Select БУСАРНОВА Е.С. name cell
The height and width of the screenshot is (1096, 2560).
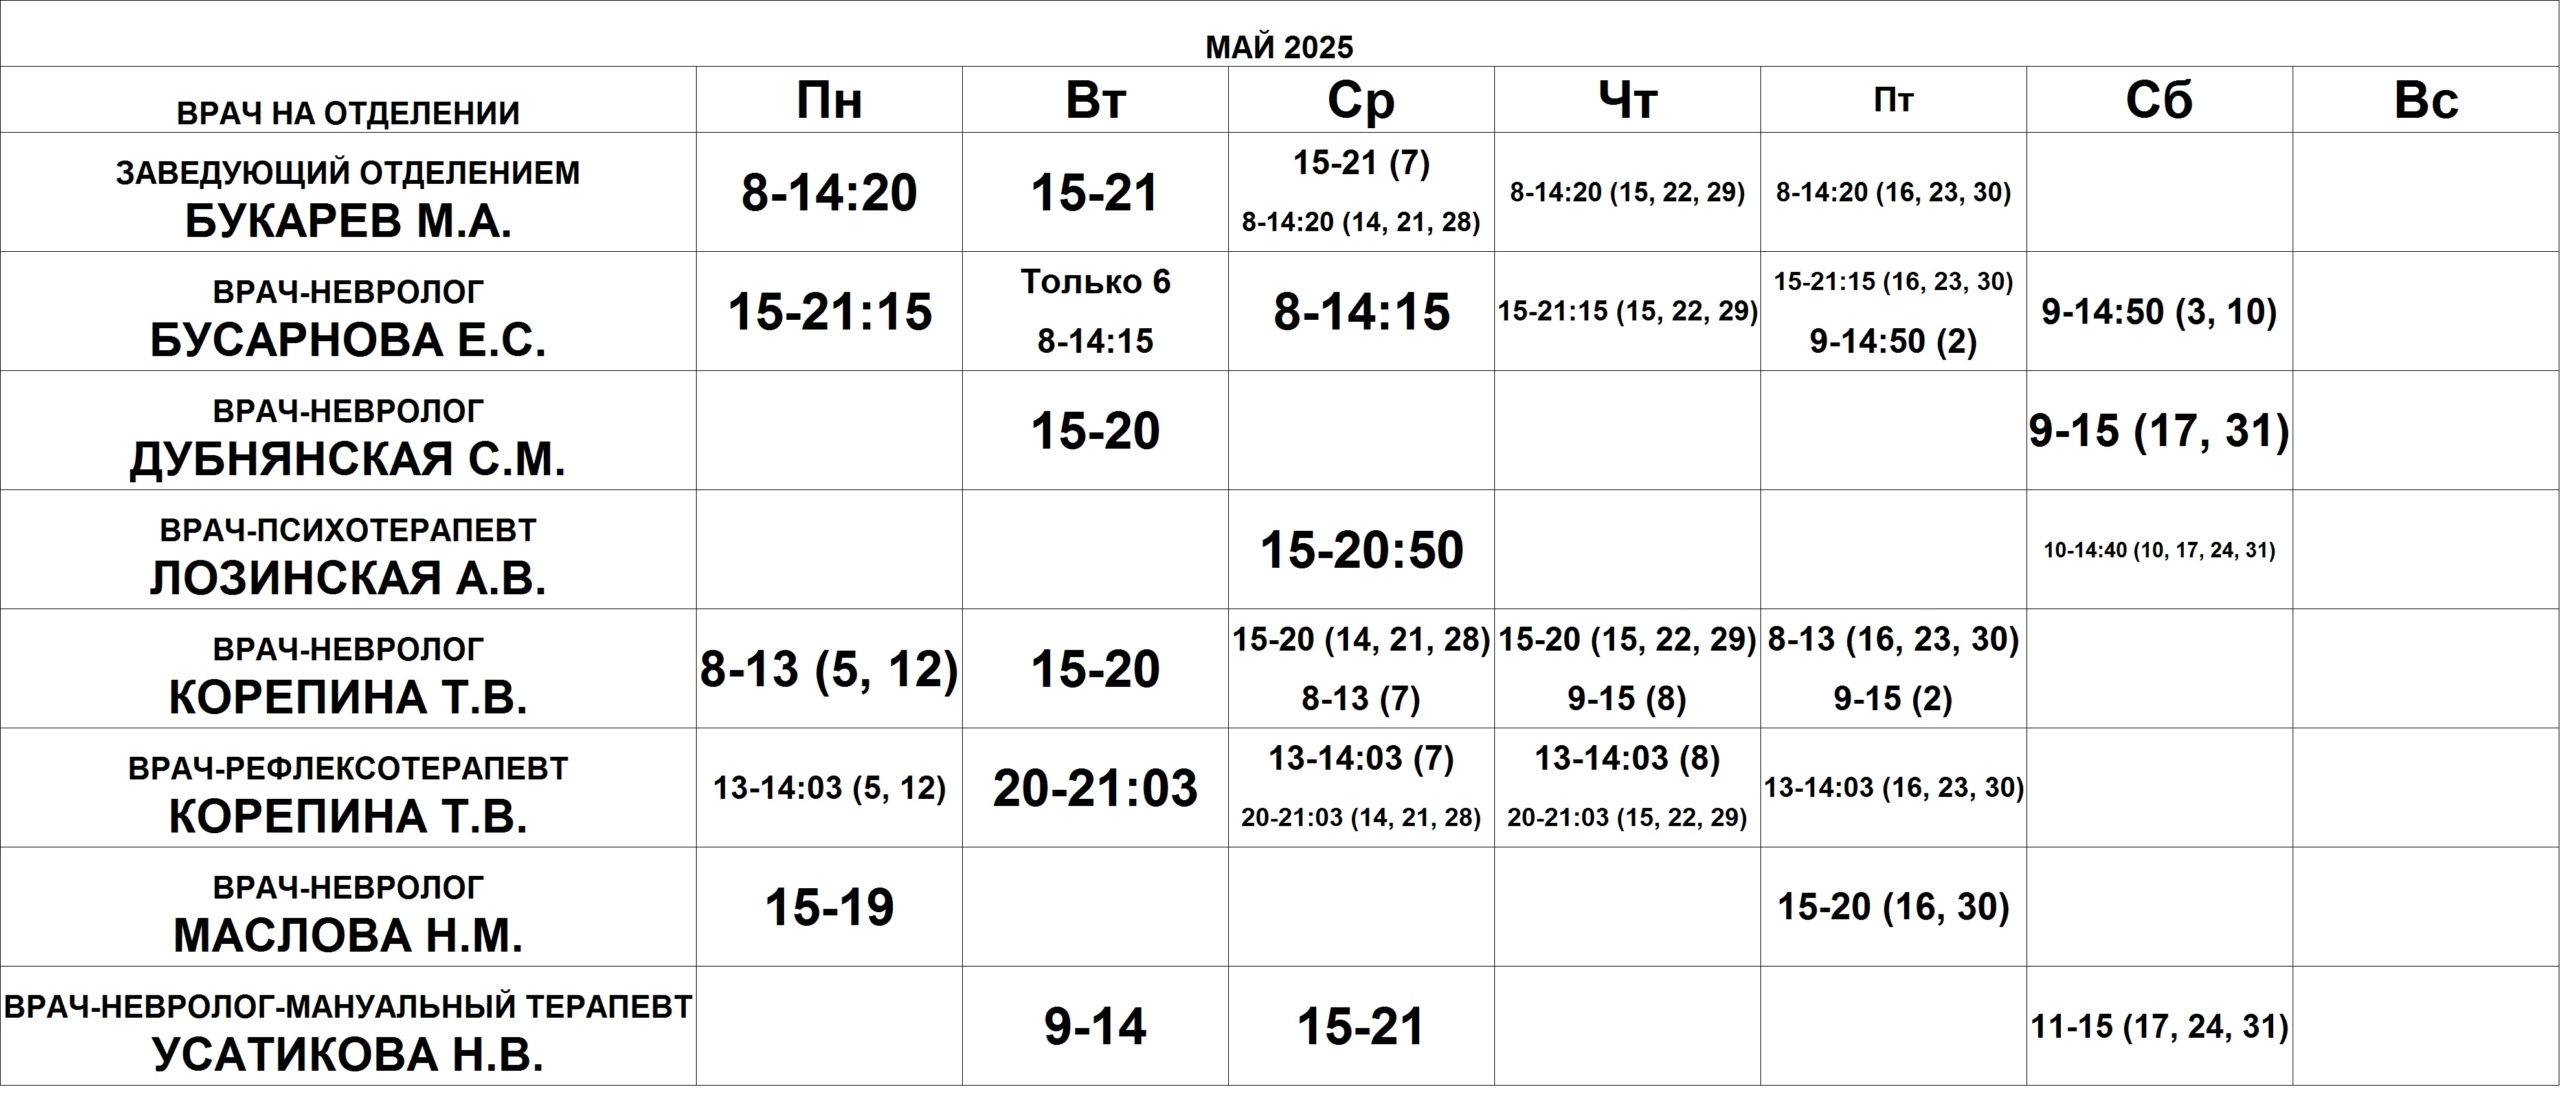pos(348,311)
